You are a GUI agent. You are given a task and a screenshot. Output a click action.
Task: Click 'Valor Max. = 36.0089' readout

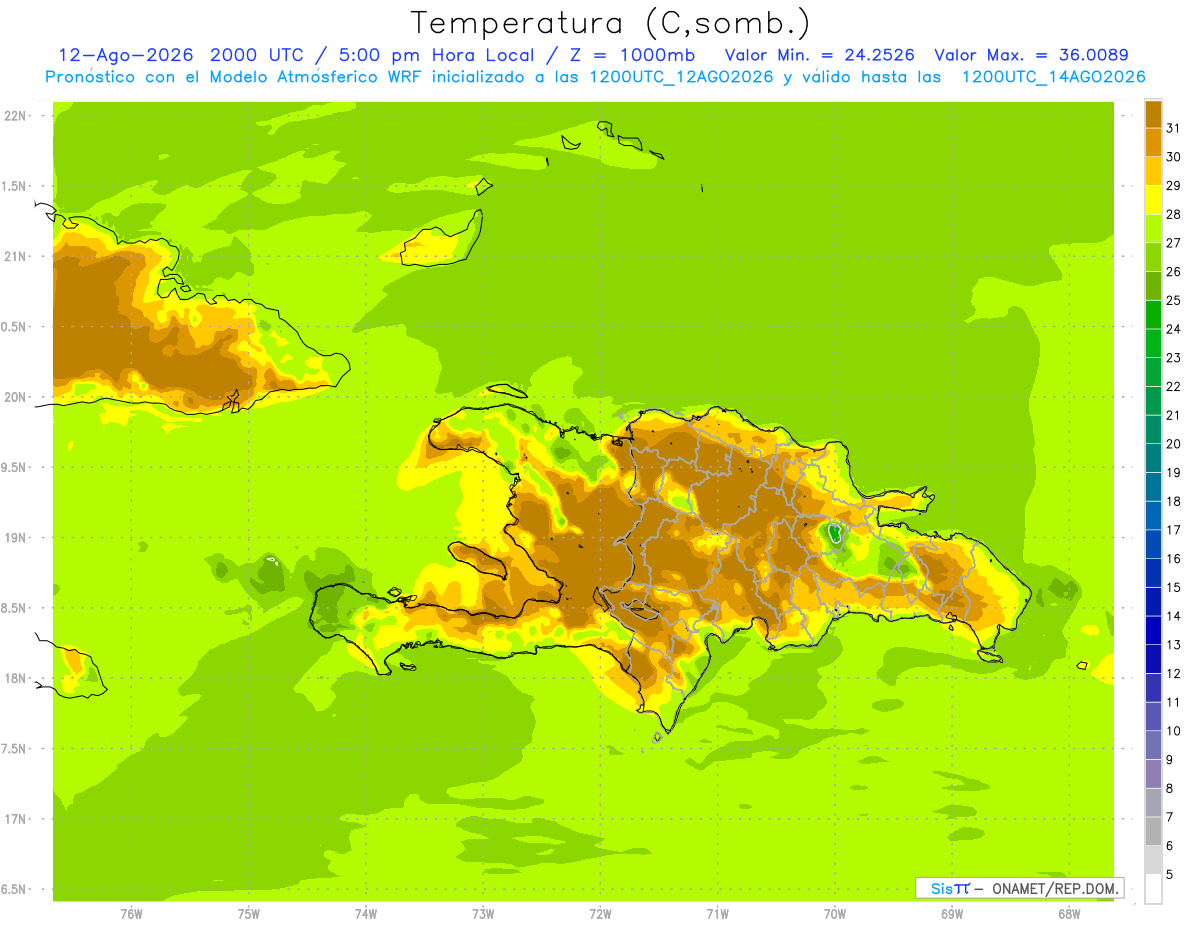(1031, 55)
